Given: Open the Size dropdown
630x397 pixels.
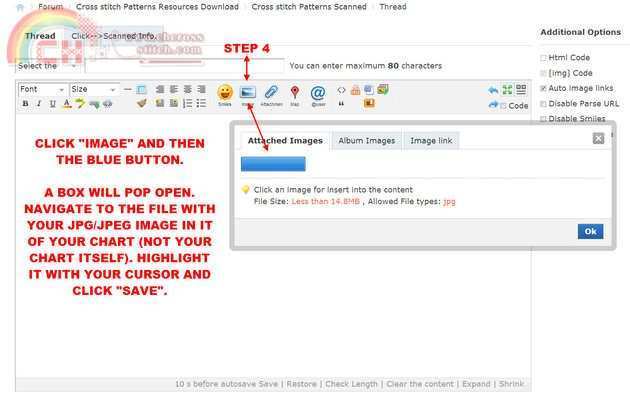Looking at the screenshot, I should pos(94,89).
